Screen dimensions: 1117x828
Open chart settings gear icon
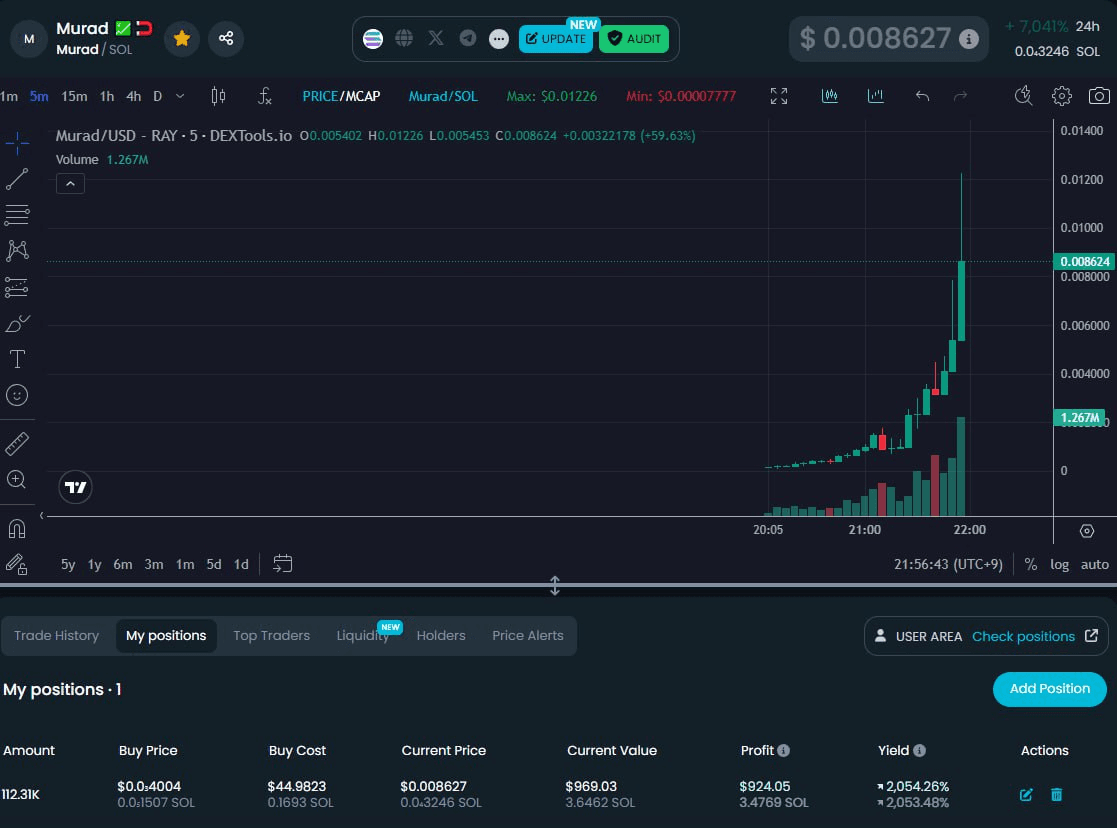click(x=1061, y=96)
